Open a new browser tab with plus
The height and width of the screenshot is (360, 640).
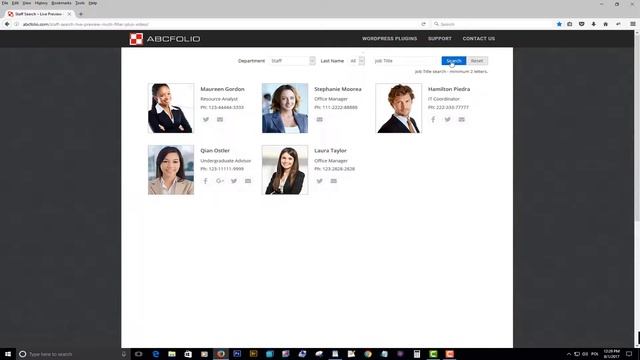(x=81, y=14)
